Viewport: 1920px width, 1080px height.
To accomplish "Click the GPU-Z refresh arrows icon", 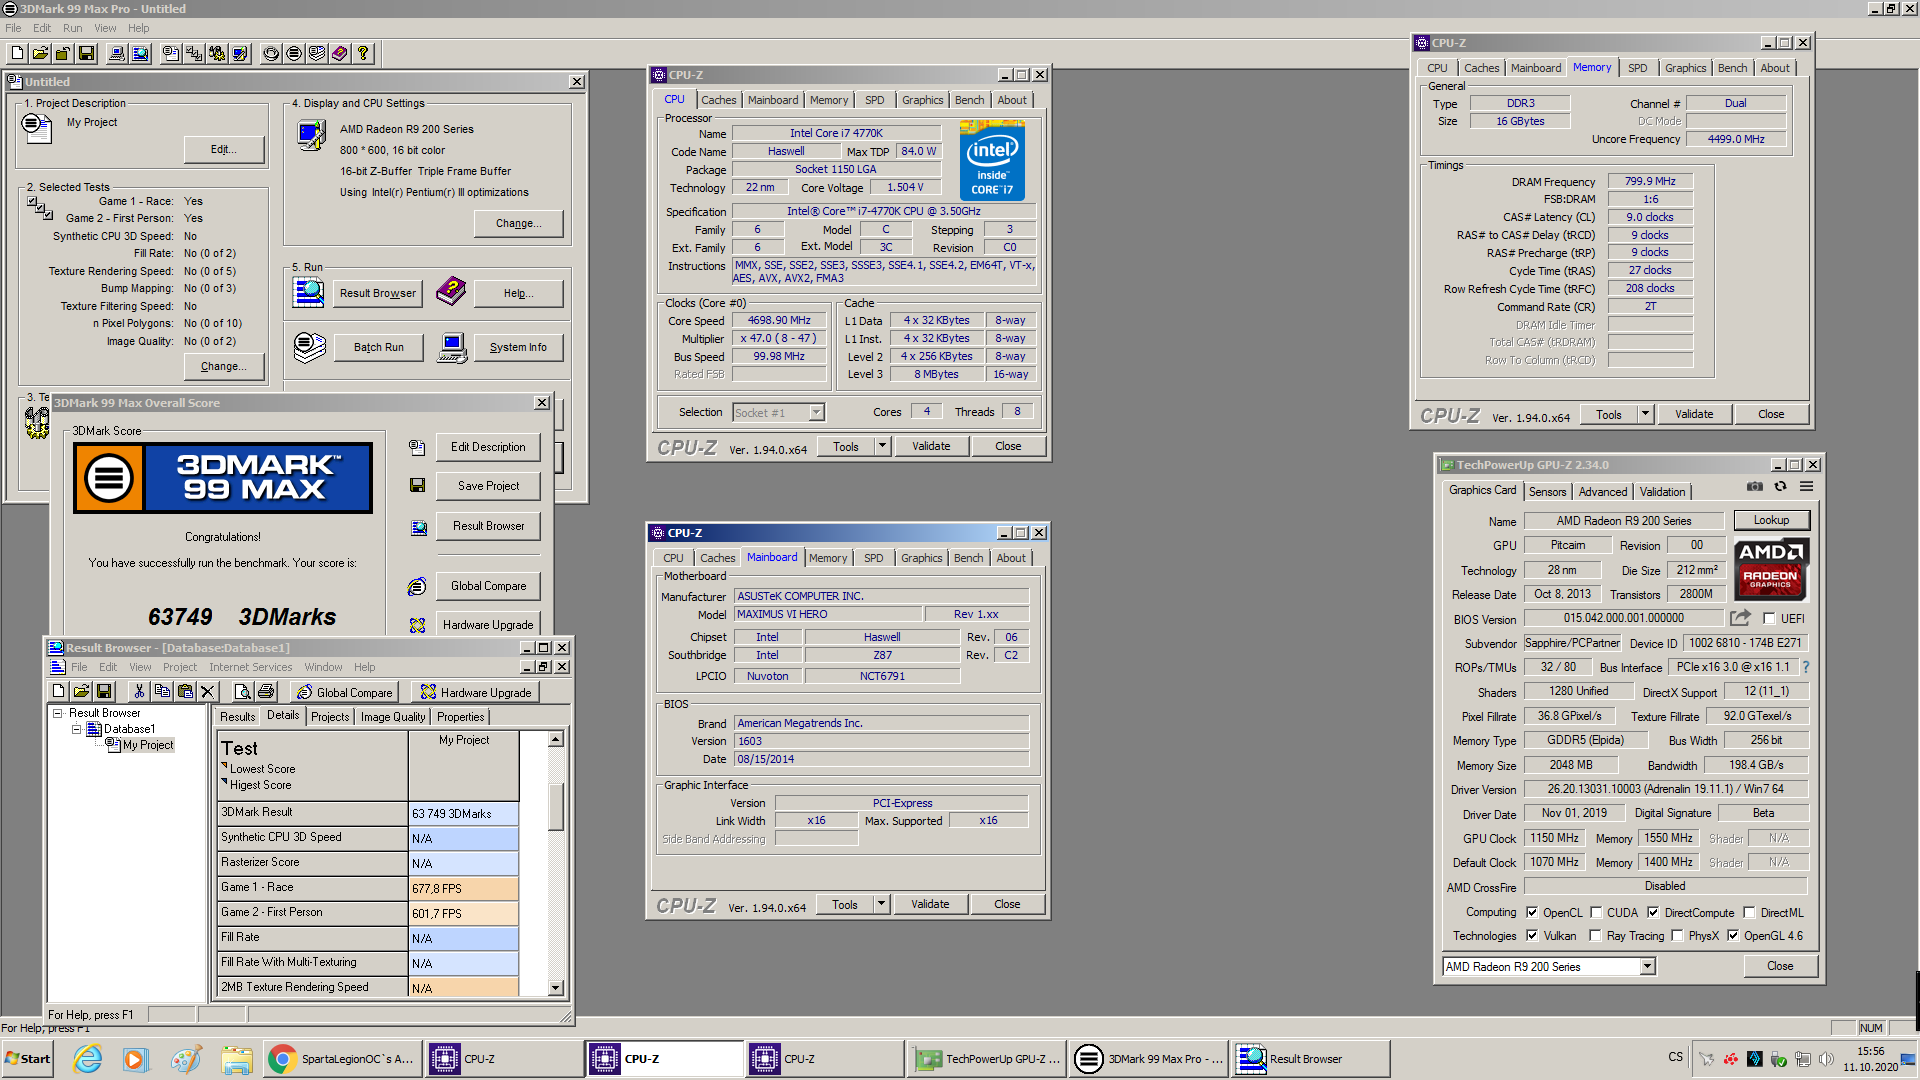I will click(1781, 487).
